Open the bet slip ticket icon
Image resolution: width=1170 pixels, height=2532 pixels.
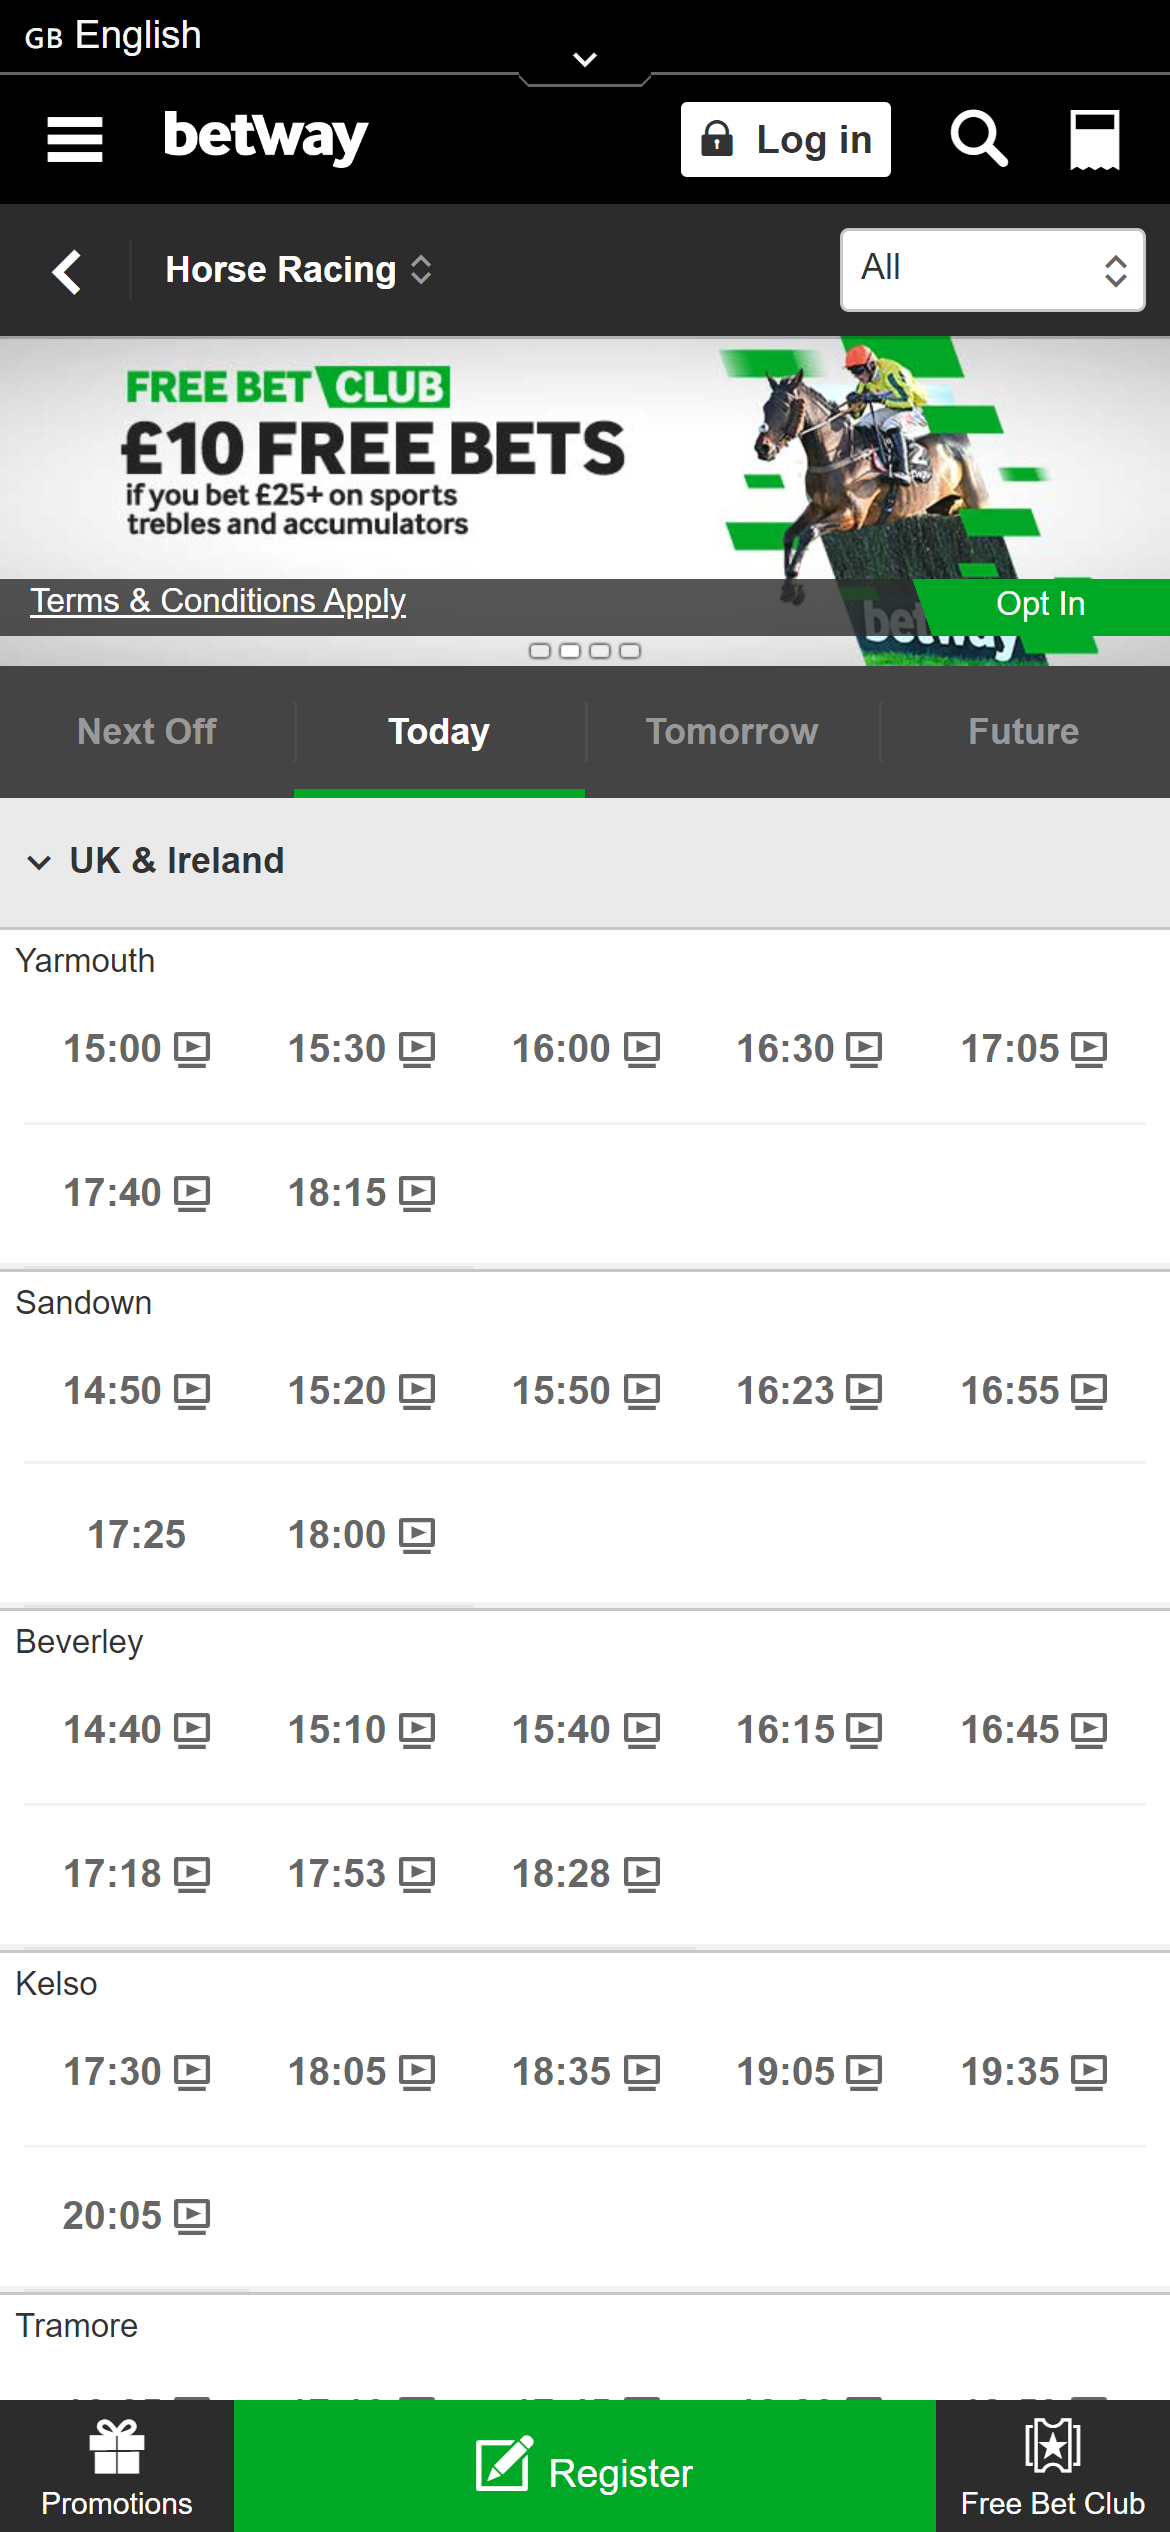pos(1093,138)
